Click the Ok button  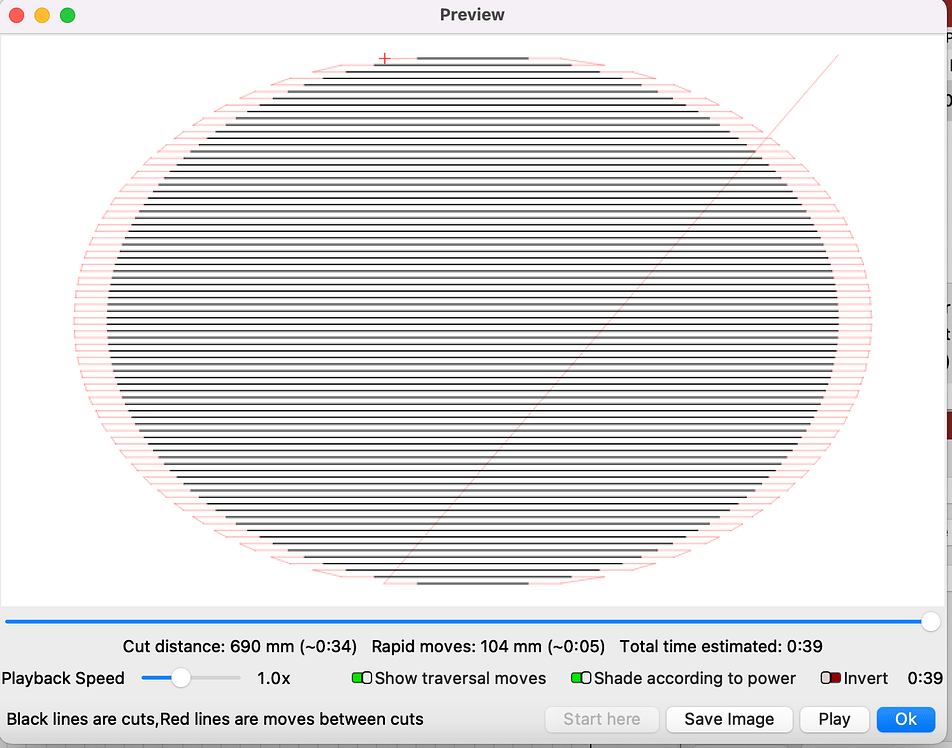pos(905,719)
